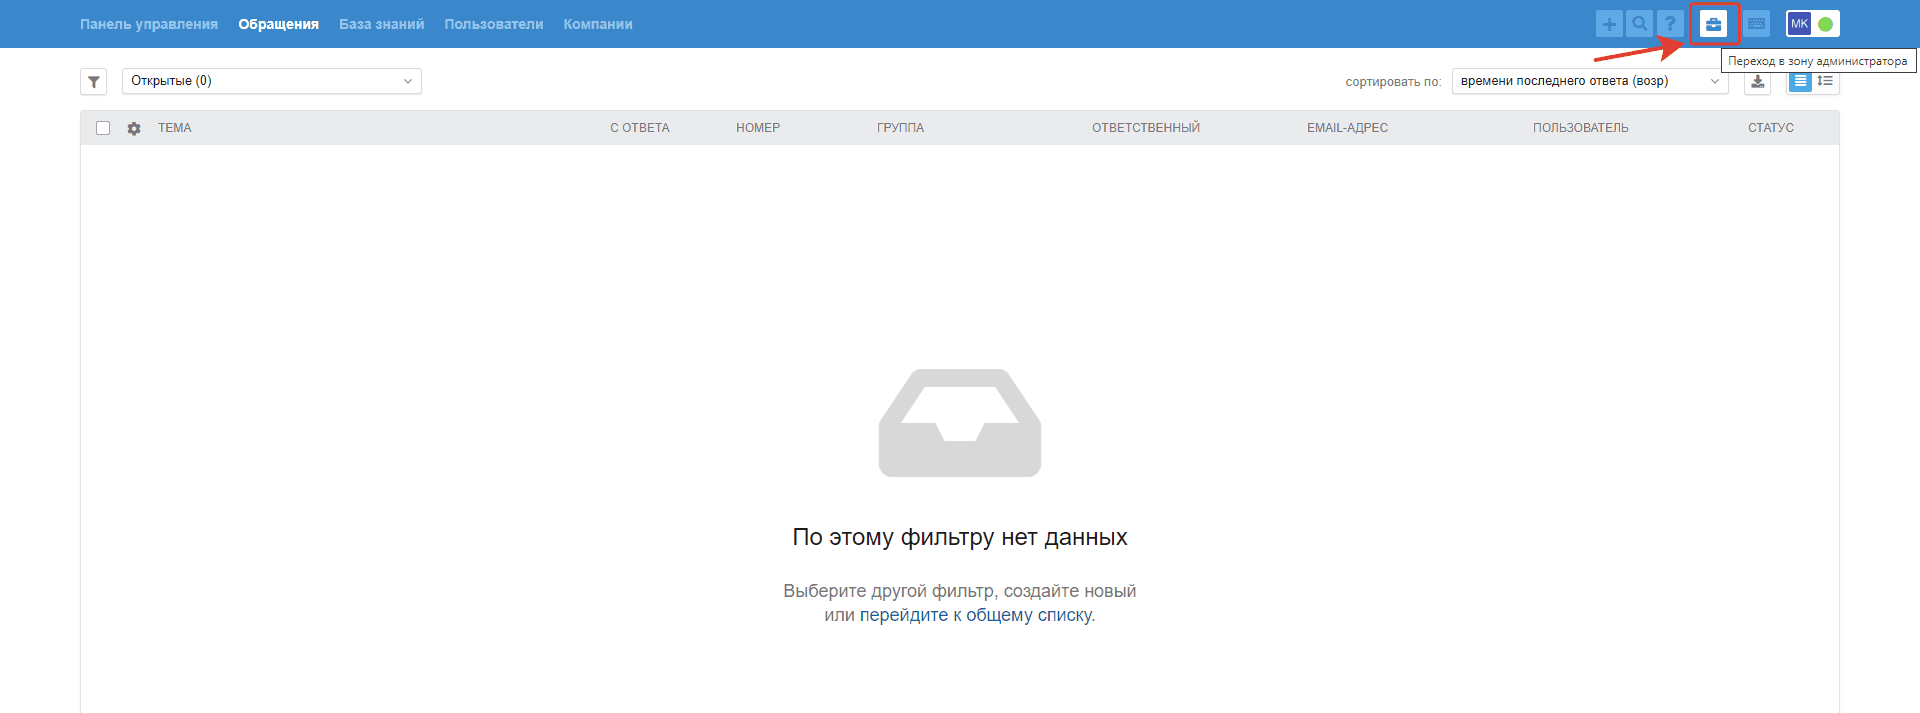
Task: Switch to compact list view icon
Action: [1800, 81]
